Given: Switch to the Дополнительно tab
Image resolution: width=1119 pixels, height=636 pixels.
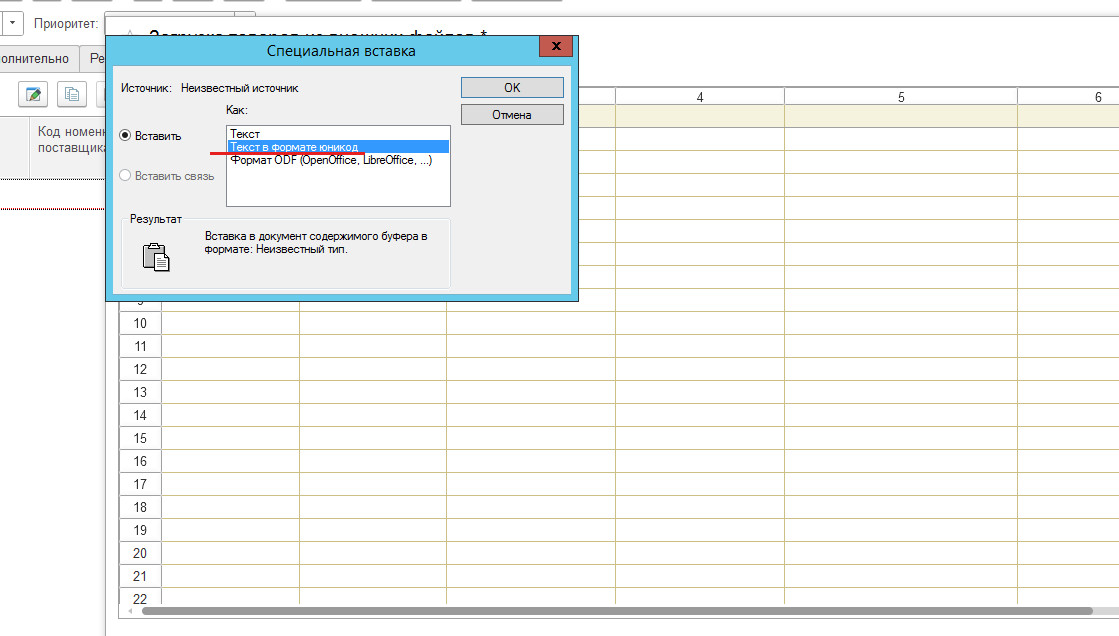Looking at the screenshot, I should pyautogui.click(x=38, y=59).
